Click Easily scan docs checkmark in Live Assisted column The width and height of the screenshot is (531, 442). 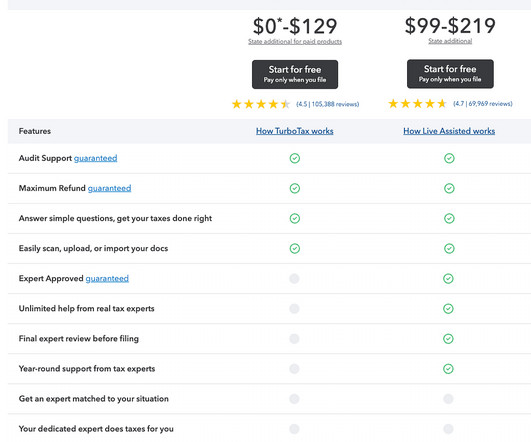click(x=449, y=249)
